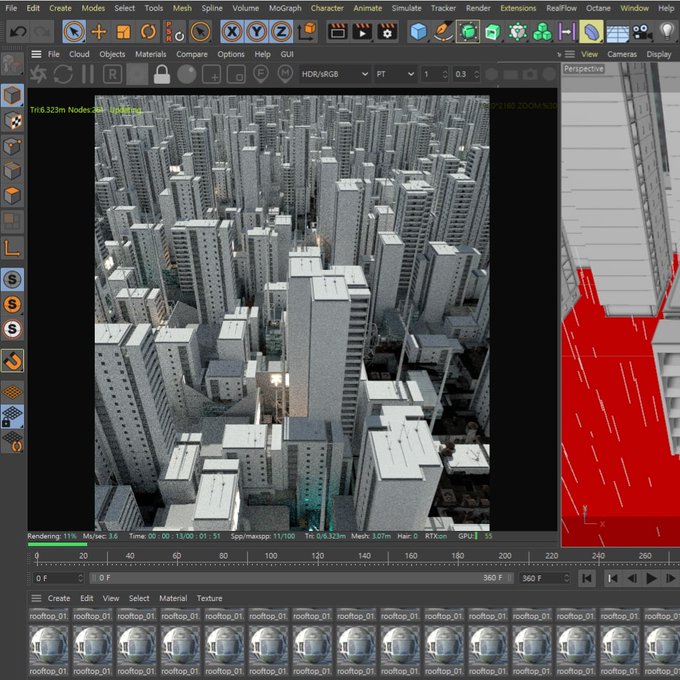Viewport: 680px width, 680px height.
Task: Open the RealFlow menu
Action: click(561, 8)
